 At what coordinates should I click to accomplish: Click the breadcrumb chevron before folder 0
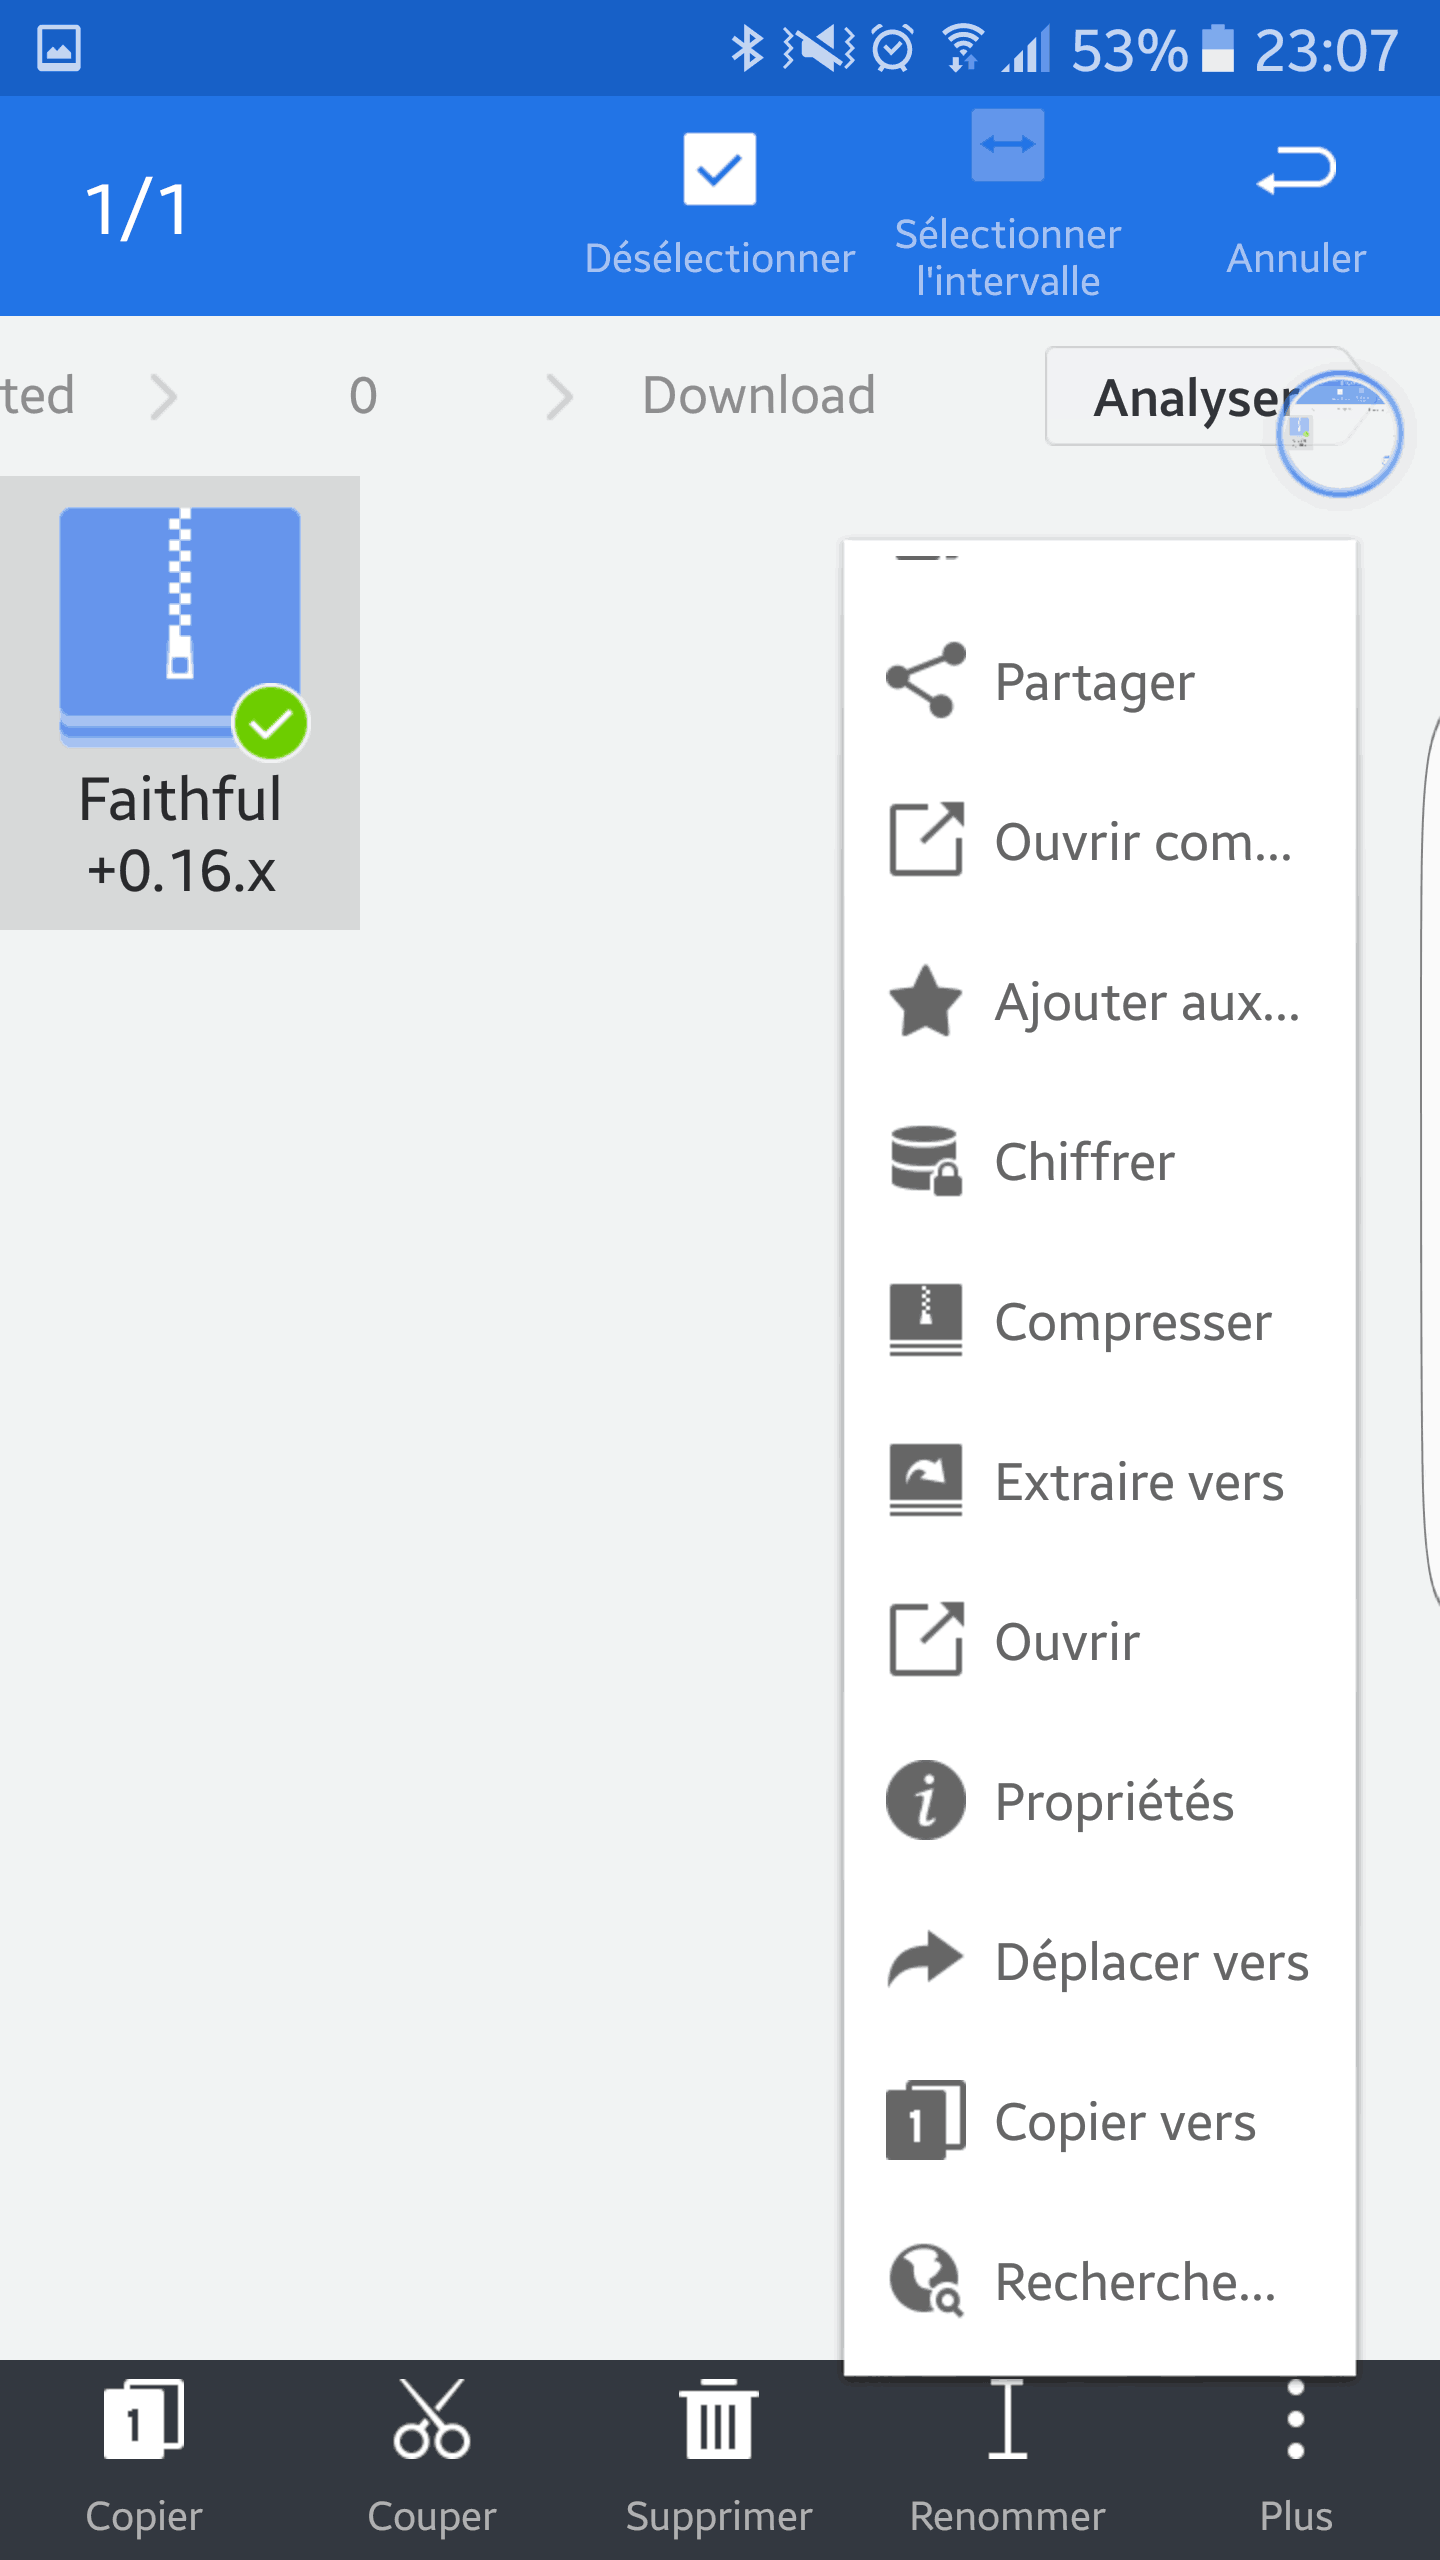(164, 396)
